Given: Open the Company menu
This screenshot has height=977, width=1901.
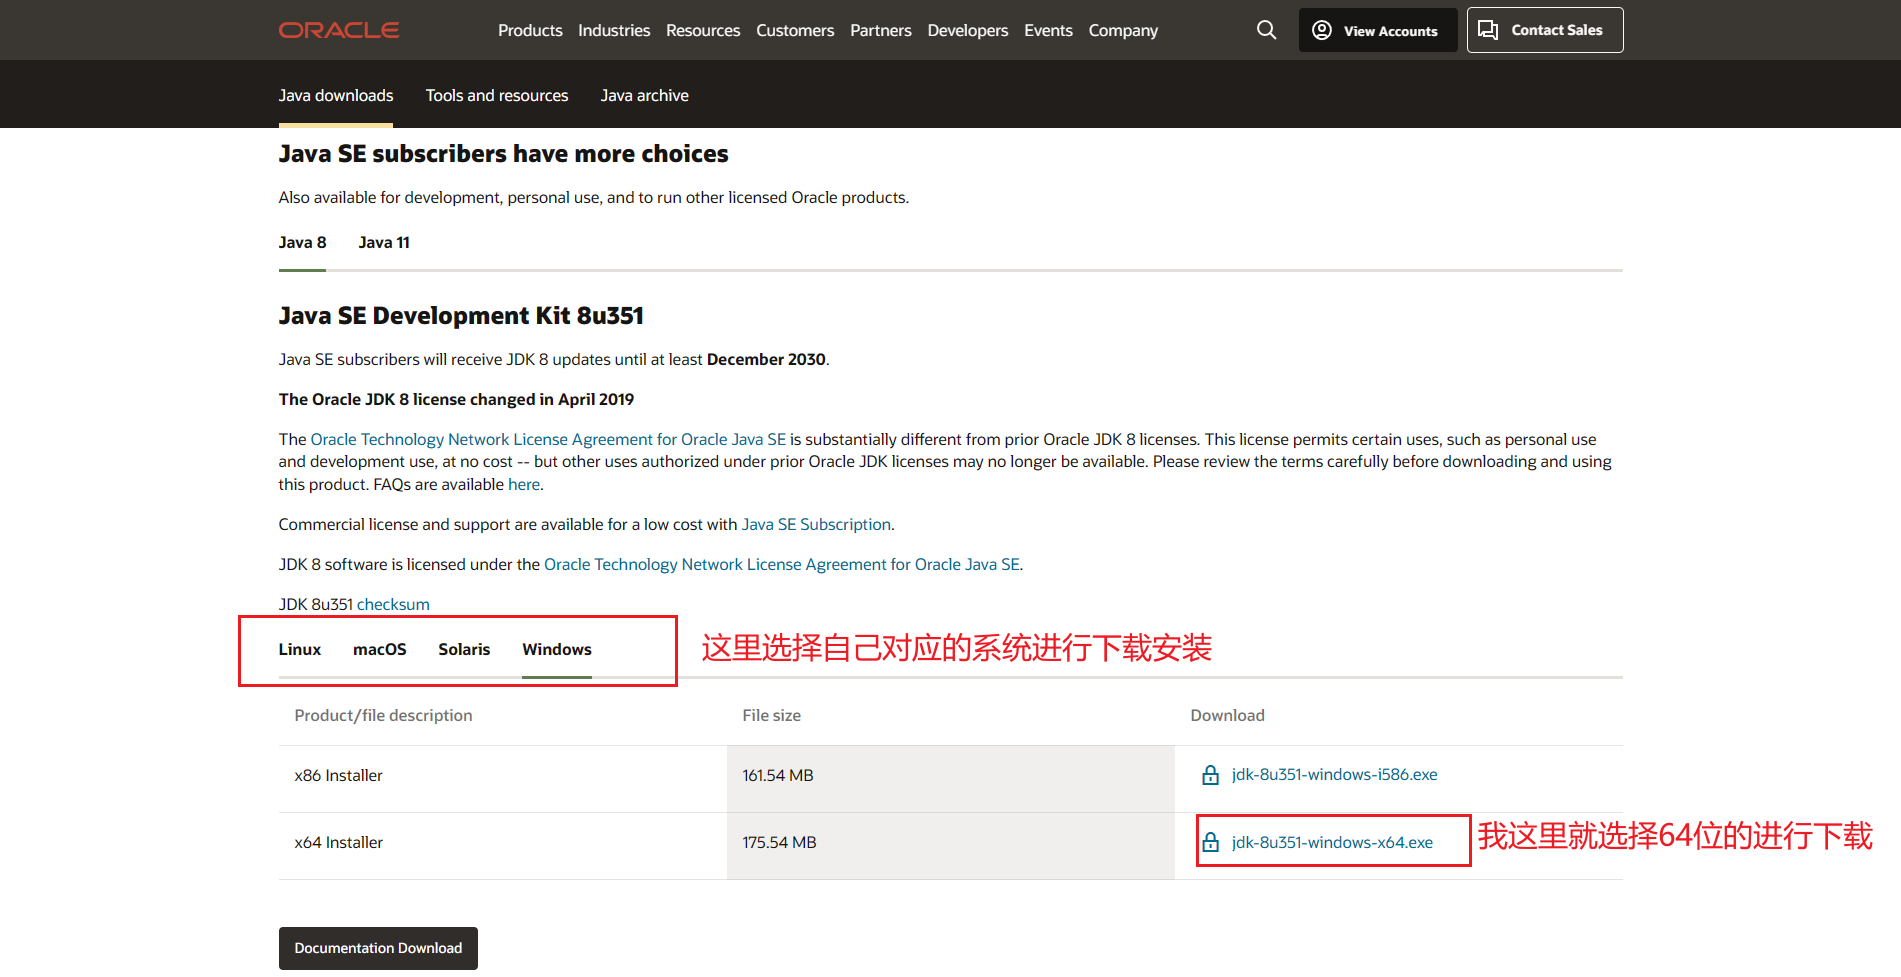Looking at the screenshot, I should [1123, 30].
